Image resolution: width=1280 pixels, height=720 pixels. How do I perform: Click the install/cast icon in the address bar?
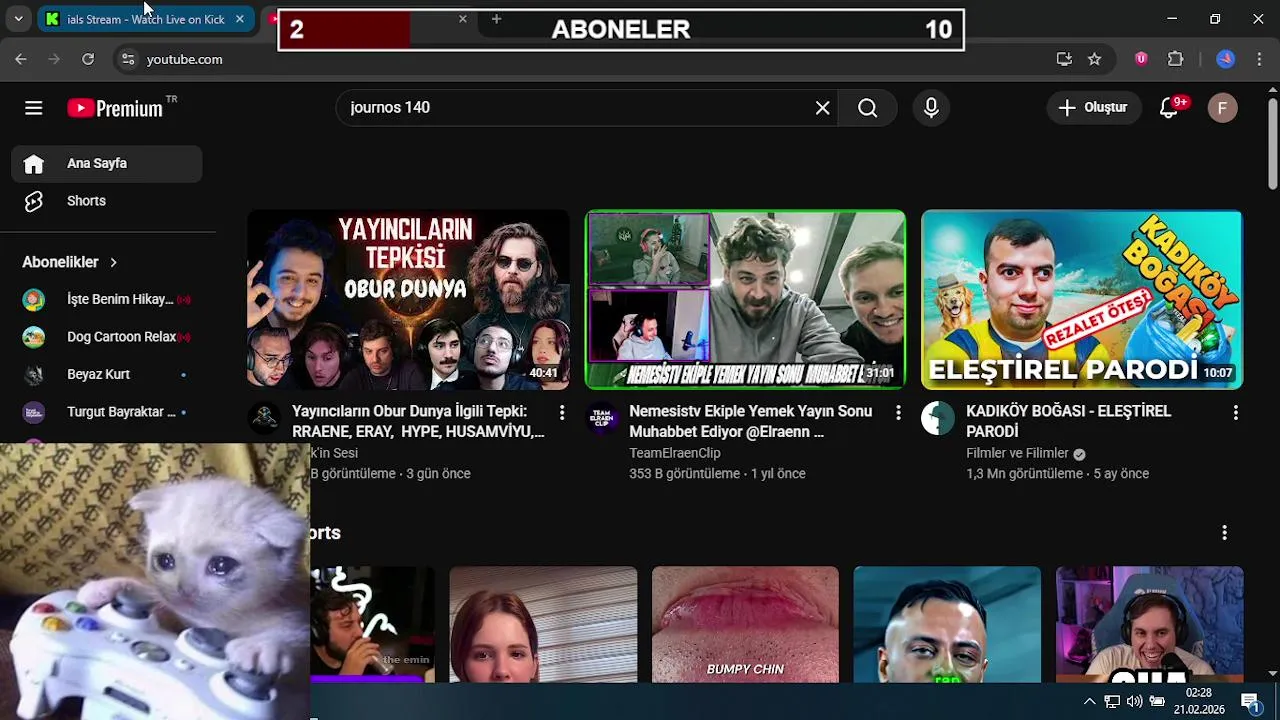point(1064,59)
